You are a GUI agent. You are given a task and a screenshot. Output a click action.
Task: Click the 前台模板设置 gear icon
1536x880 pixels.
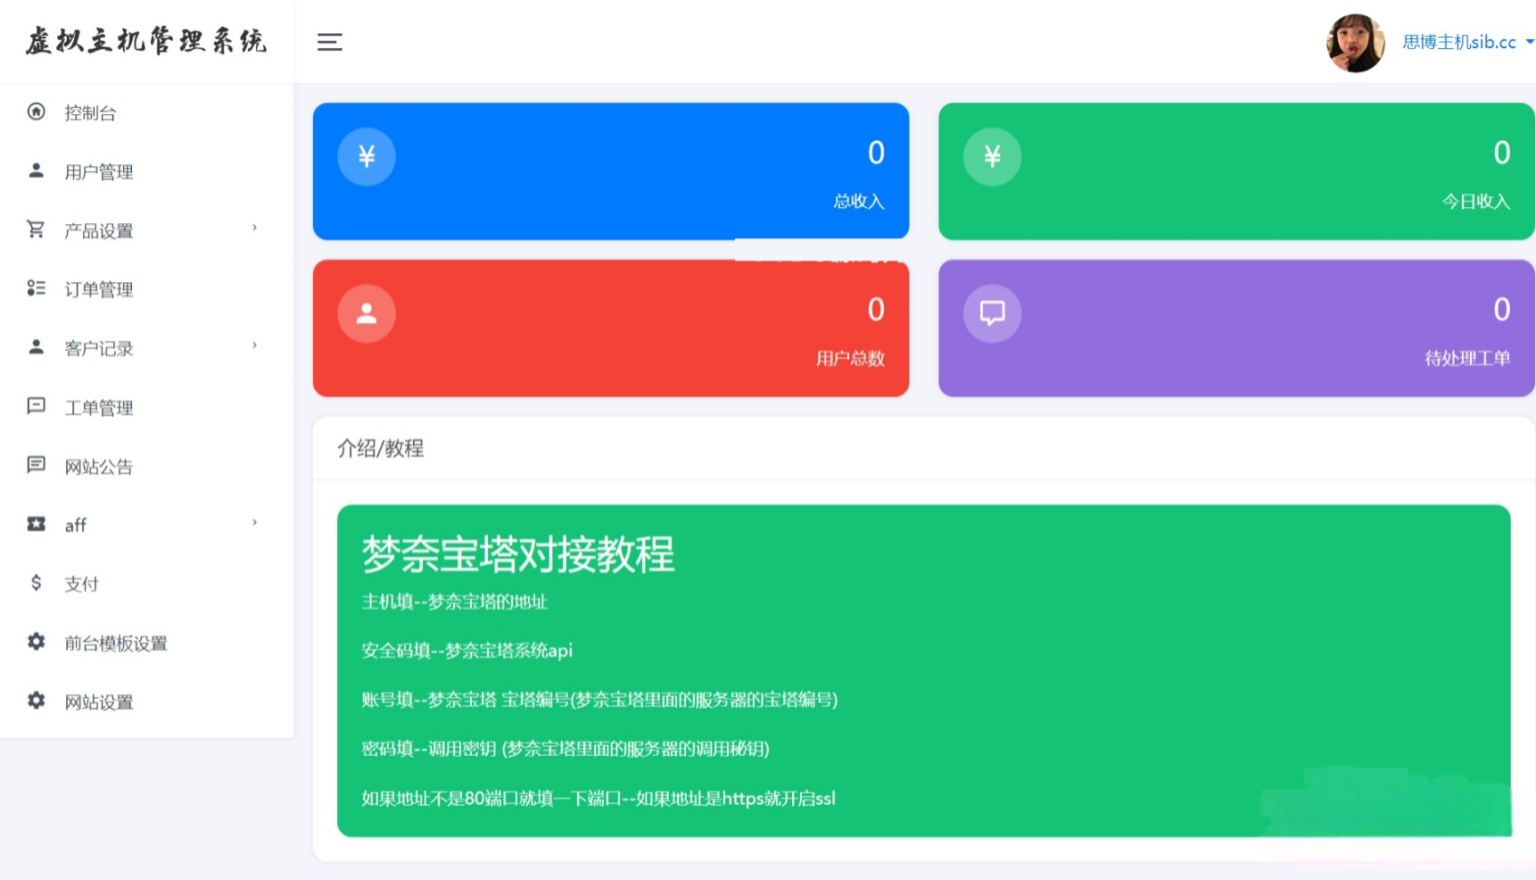36,643
